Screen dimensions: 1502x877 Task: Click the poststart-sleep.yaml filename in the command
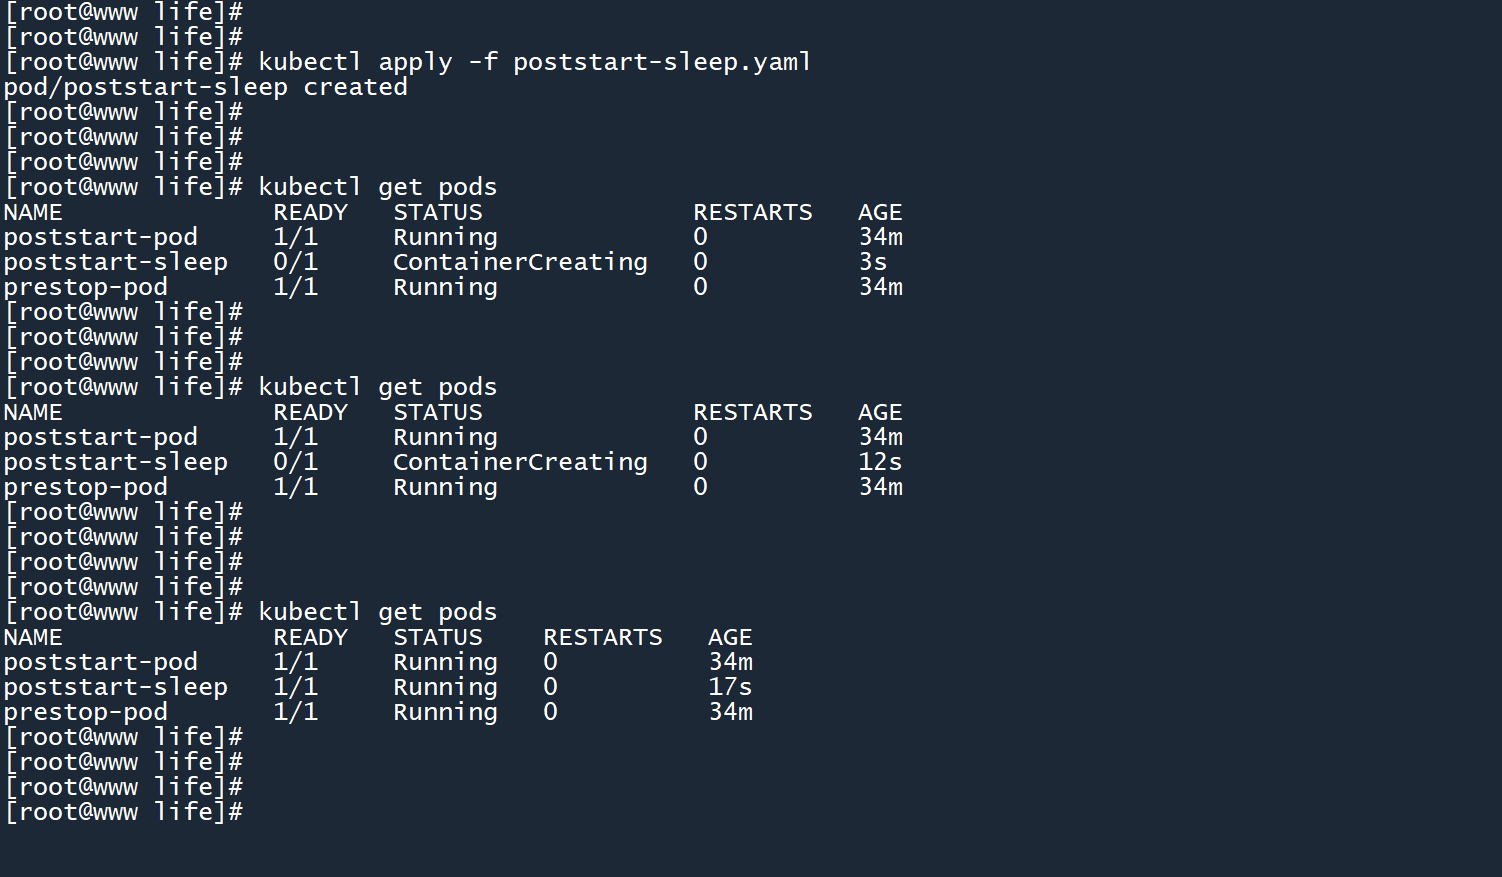coord(661,62)
